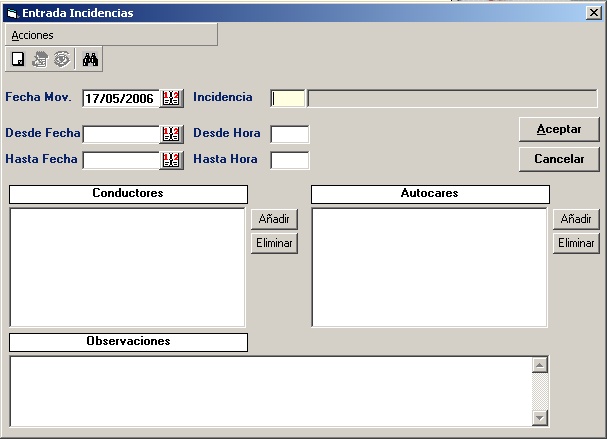Click Añadir beside Conductores list
The image size is (607, 439).
[274, 219]
